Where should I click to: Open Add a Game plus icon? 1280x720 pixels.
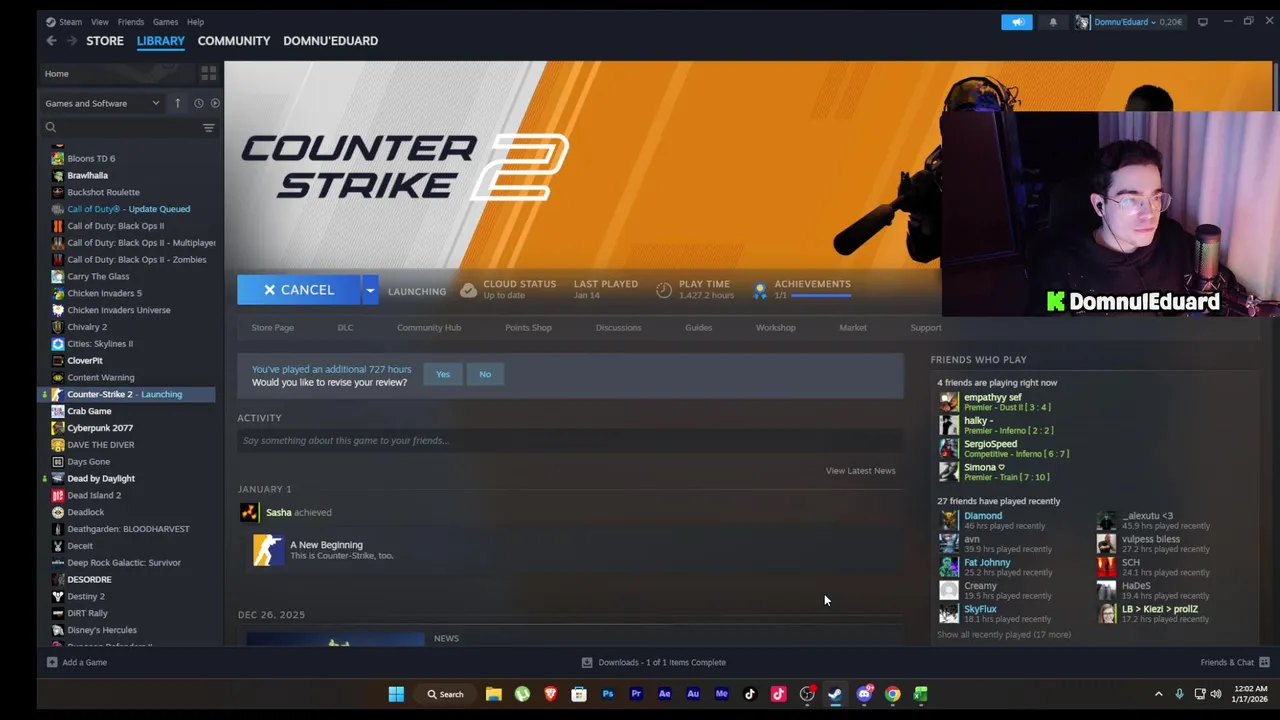point(52,662)
